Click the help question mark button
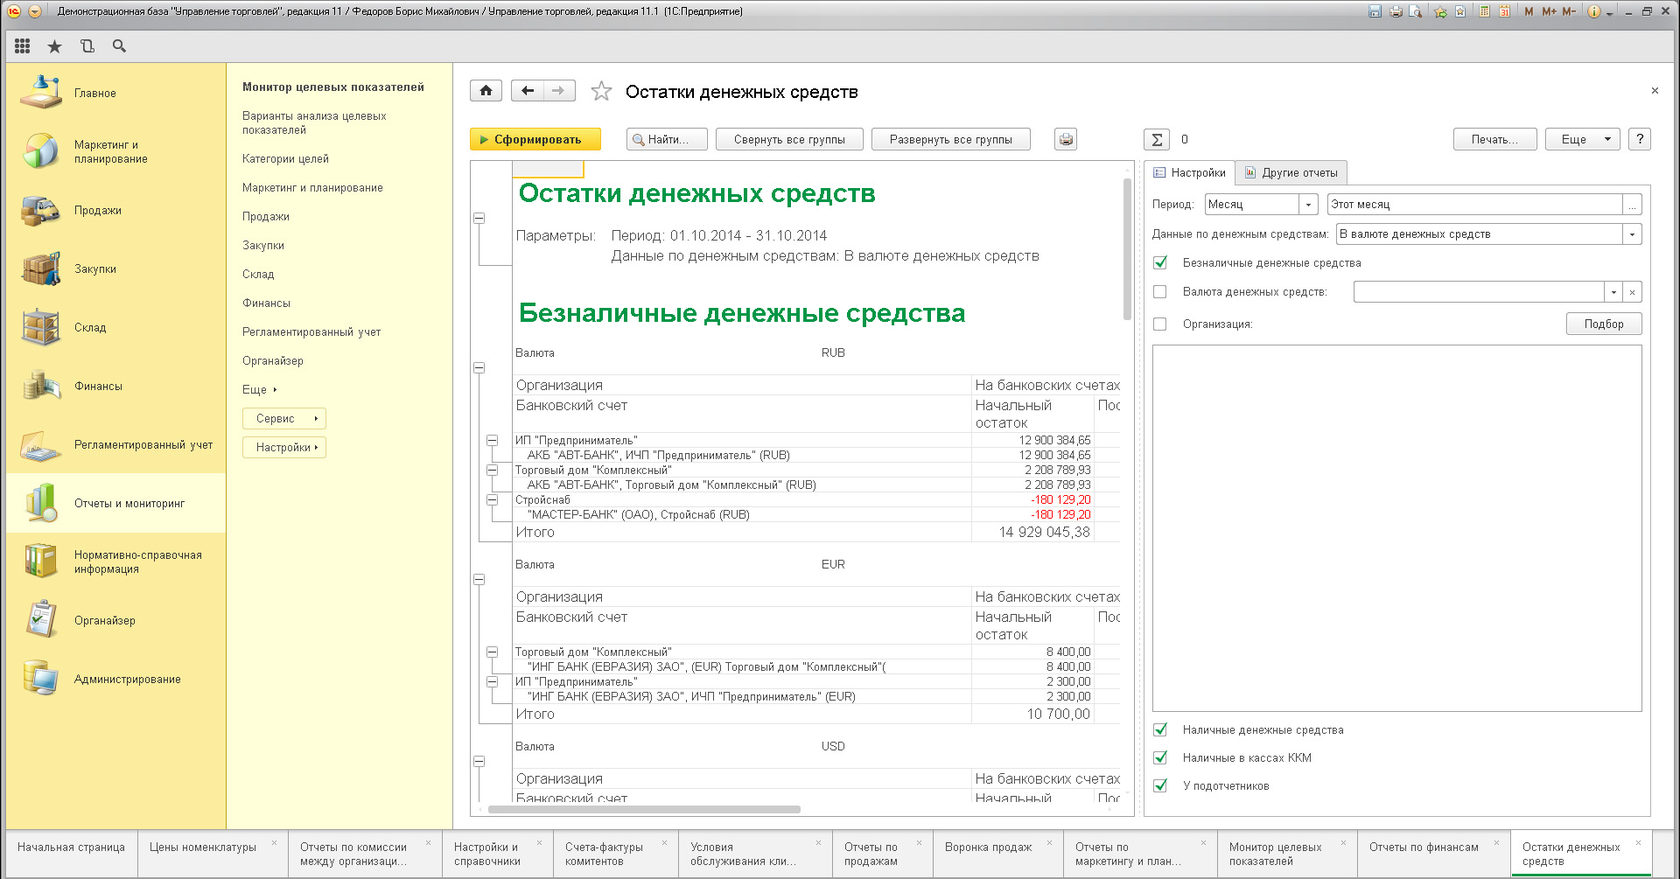Image resolution: width=1680 pixels, height=879 pixels. (x=1639, y=140)
